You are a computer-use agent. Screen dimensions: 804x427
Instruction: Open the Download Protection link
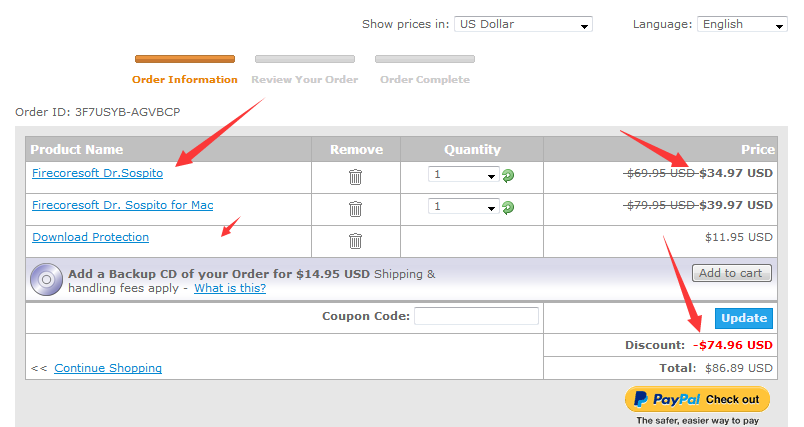point(90,237)
